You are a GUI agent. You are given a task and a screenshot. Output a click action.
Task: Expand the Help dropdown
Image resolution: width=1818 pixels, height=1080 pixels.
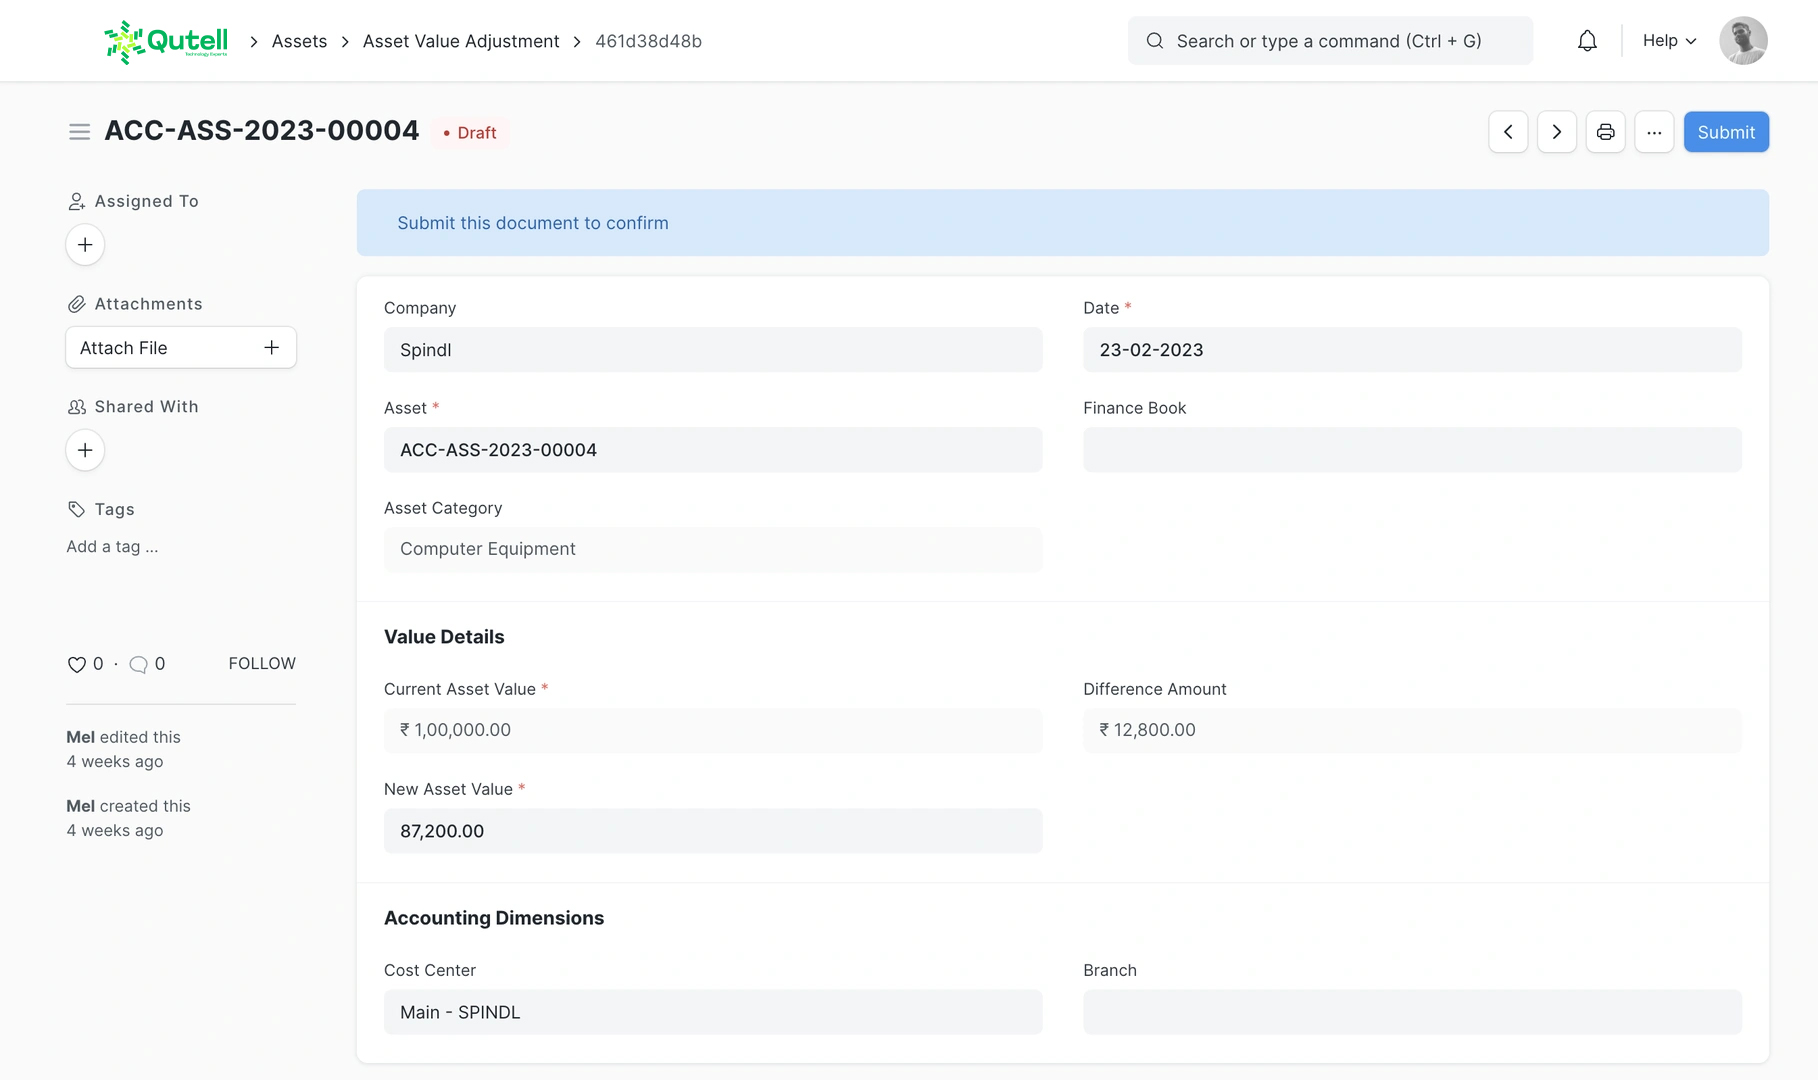(1669, 41)
